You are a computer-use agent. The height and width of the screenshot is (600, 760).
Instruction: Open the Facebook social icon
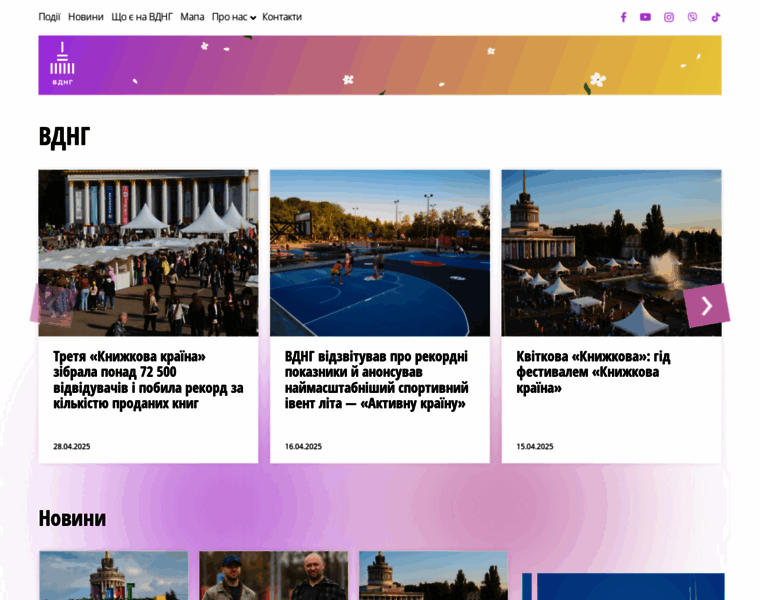tap(623, 17)
